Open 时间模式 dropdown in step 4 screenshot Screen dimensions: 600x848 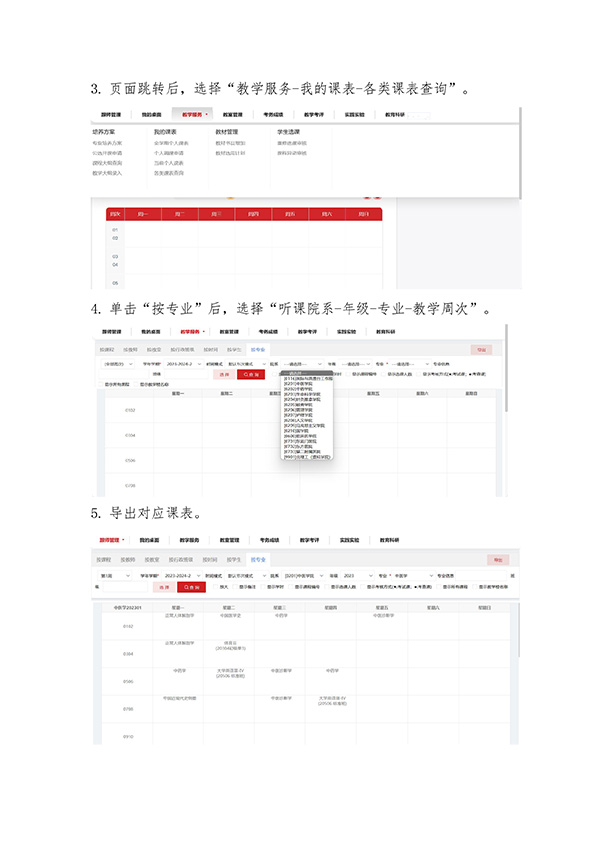point(247,364)
